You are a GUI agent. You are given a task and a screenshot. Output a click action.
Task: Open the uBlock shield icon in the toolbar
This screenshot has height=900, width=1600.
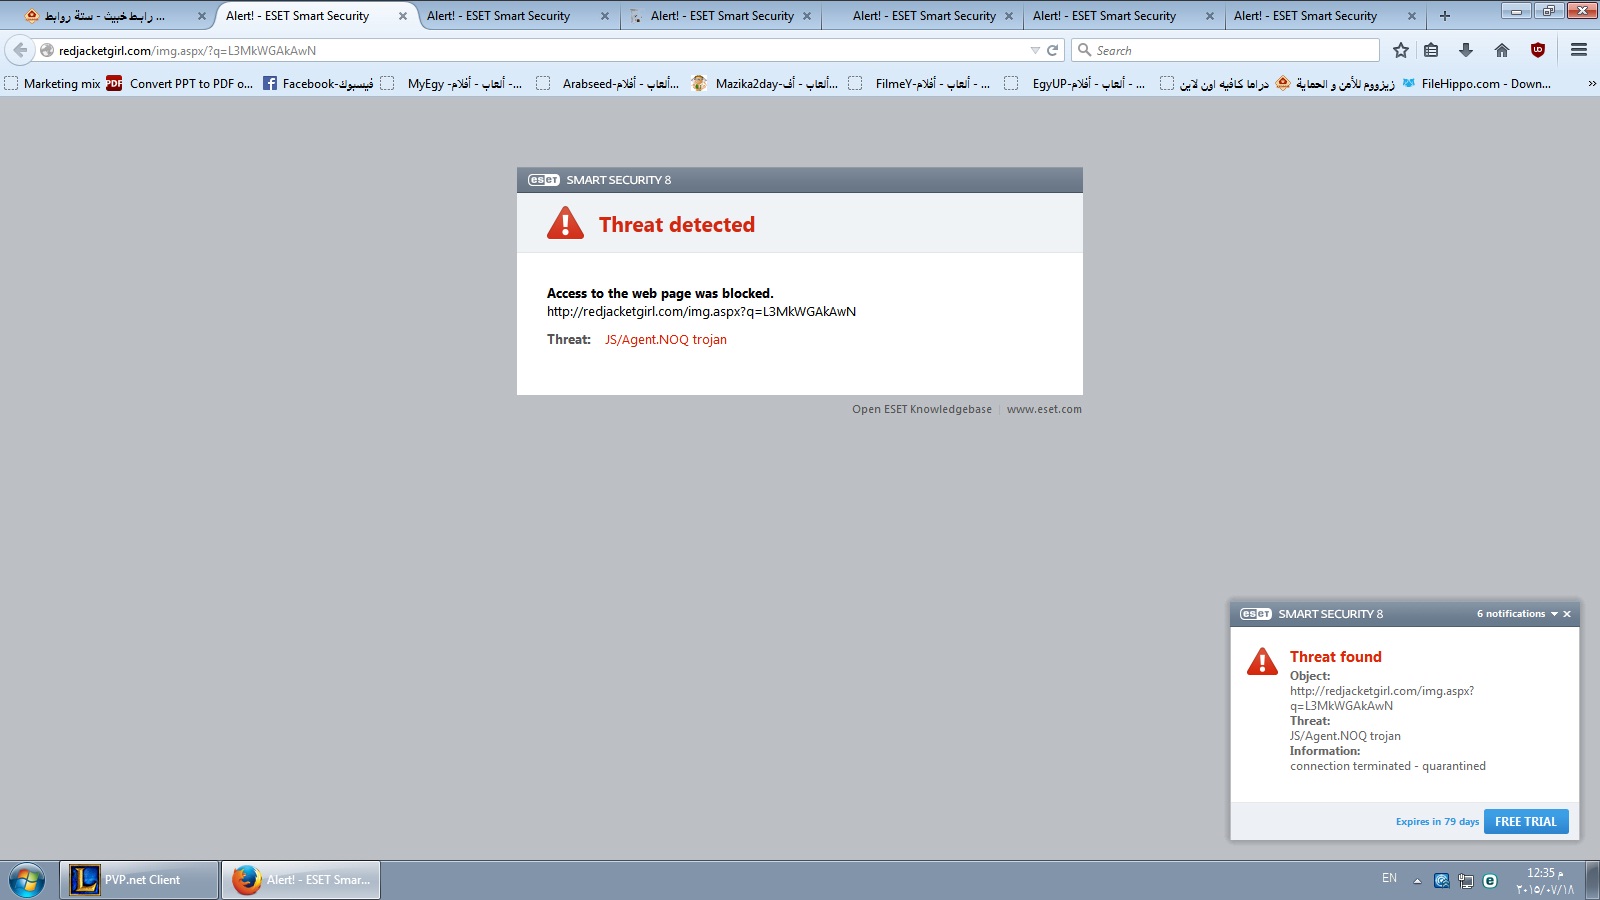[x=1538, y=50]
